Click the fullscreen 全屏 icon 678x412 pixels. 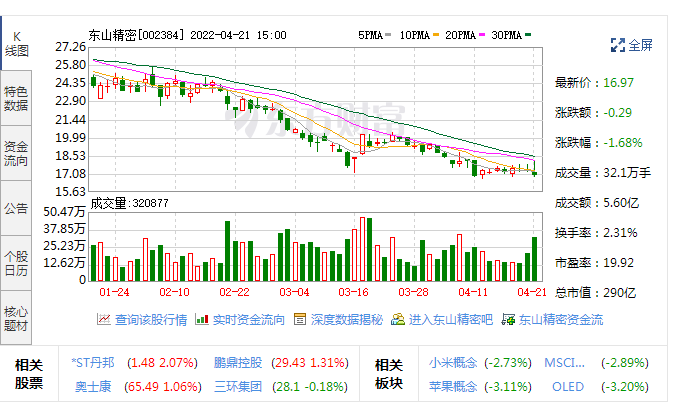[x=617, y=45]
